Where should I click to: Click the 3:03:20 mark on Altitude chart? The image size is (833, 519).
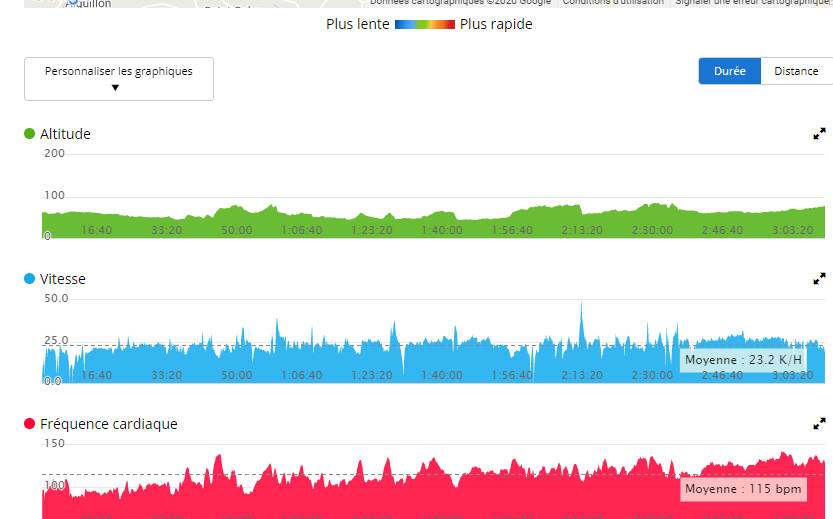pyautogui.click(x=793, y=230)
